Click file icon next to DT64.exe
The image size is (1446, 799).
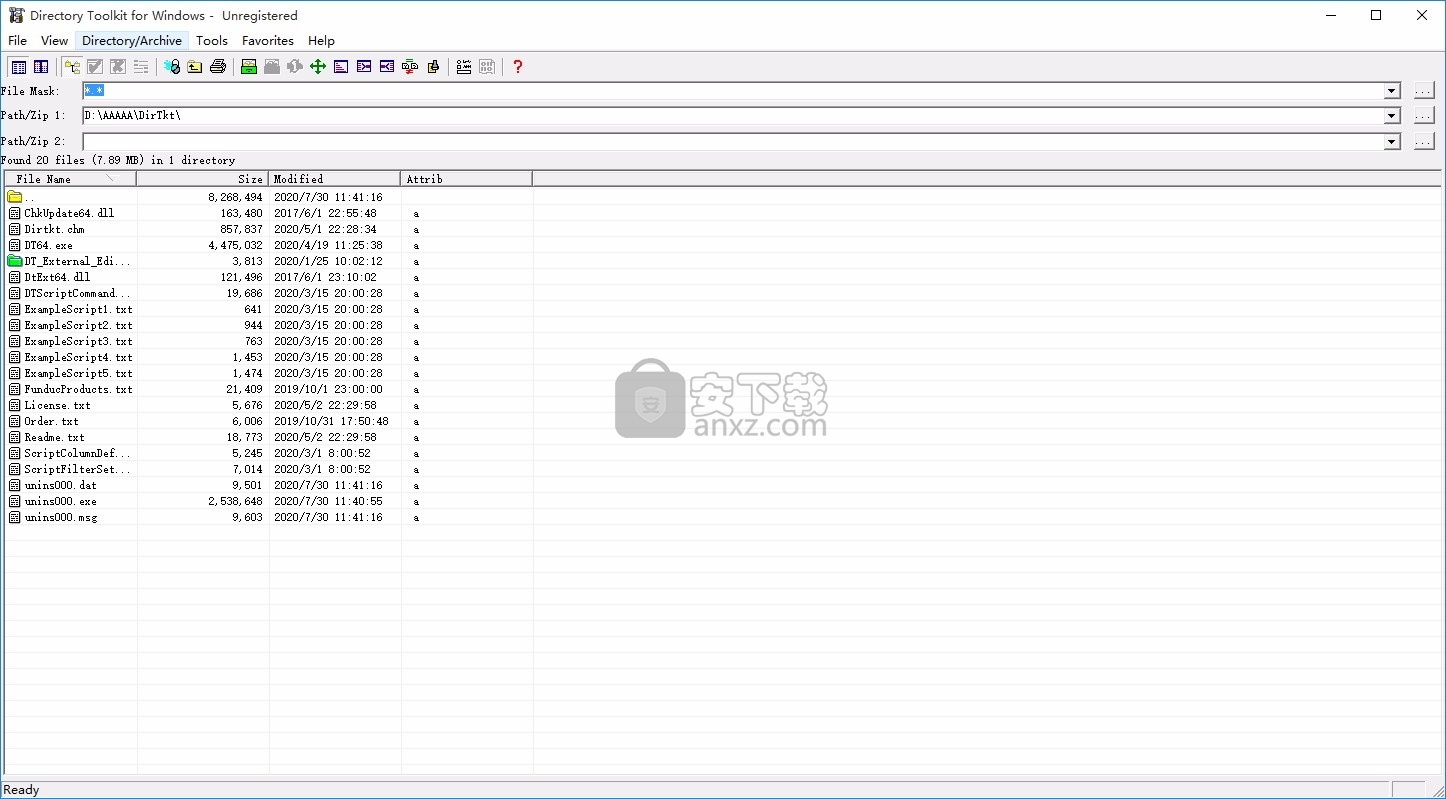click(x=15, y=245)
